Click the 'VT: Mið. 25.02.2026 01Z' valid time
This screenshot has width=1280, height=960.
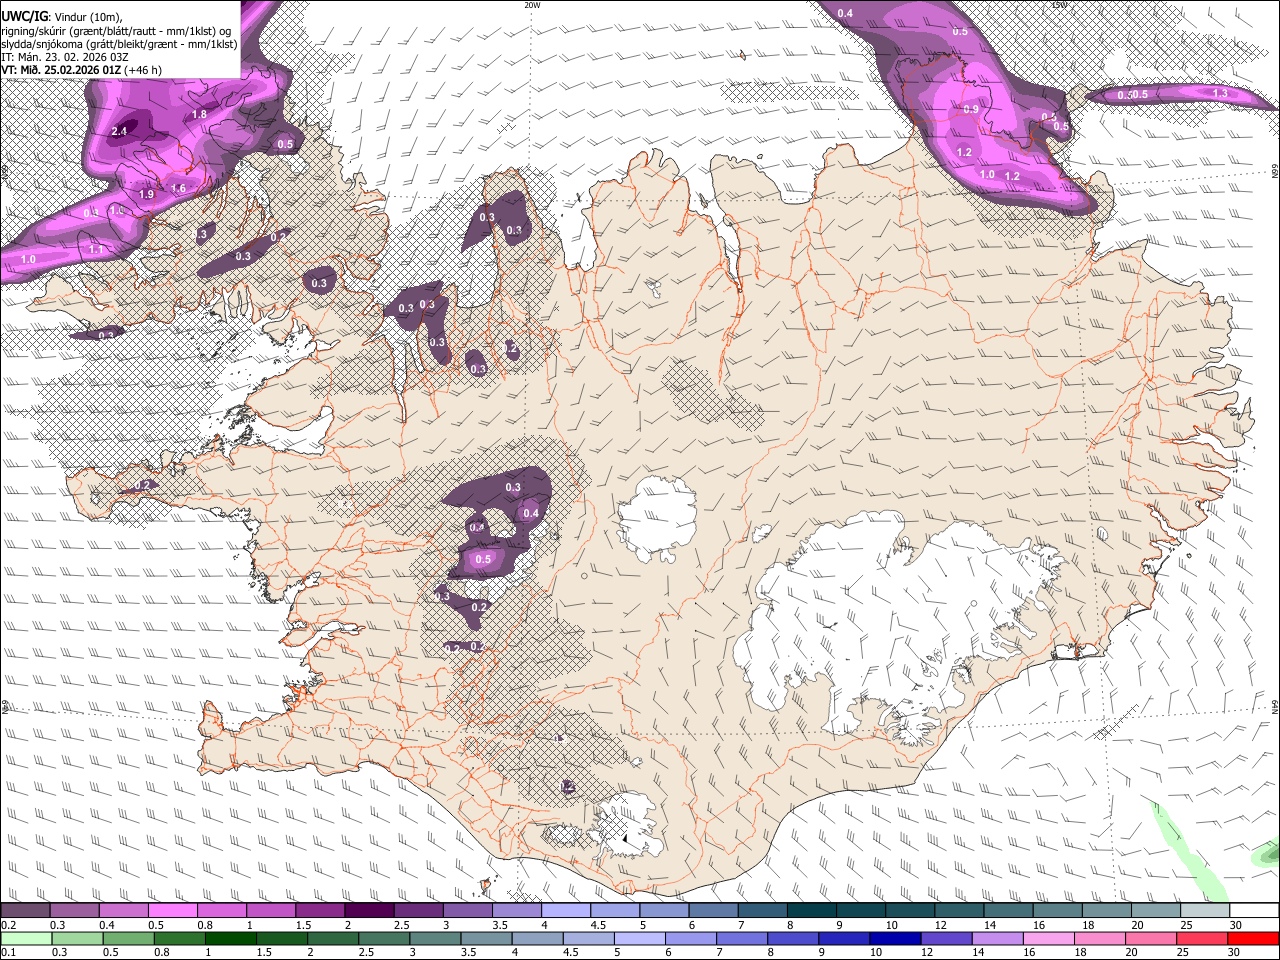tap(62, 70)
